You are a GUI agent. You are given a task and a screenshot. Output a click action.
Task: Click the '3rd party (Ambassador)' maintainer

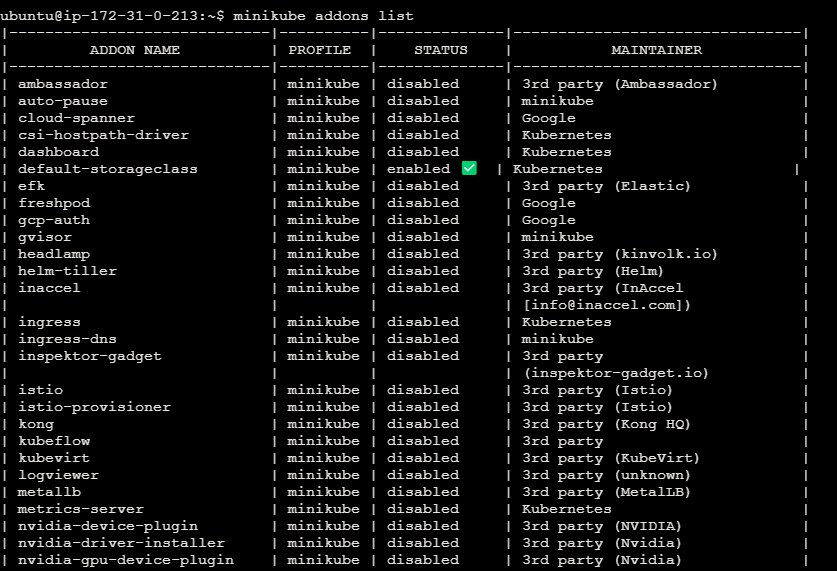[620, 84]
